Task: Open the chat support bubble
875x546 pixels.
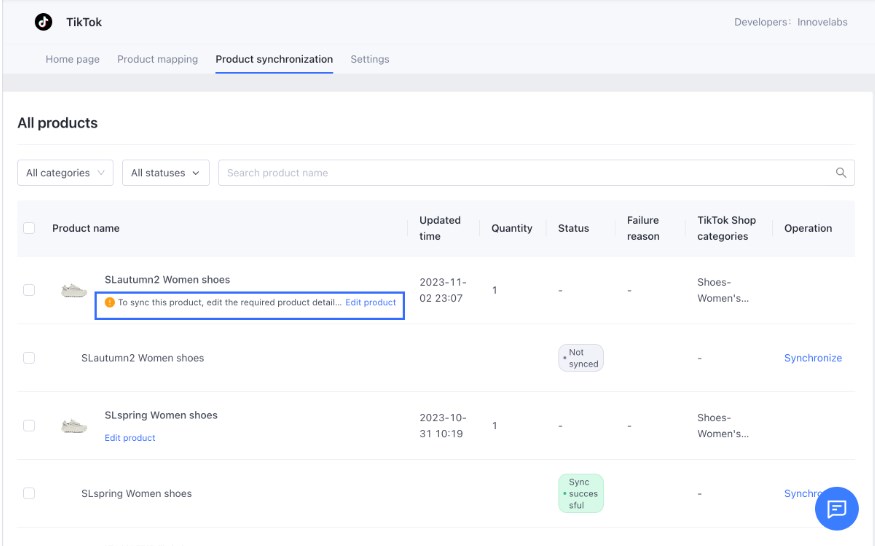Action: coord(837,509)
